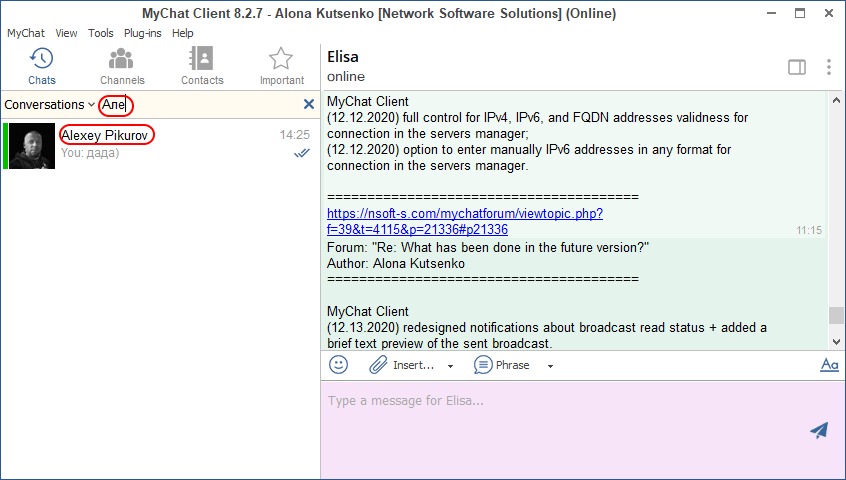Click the Elisa chat header name
This screenshot has width=846, height=480.
coord(343,57)
